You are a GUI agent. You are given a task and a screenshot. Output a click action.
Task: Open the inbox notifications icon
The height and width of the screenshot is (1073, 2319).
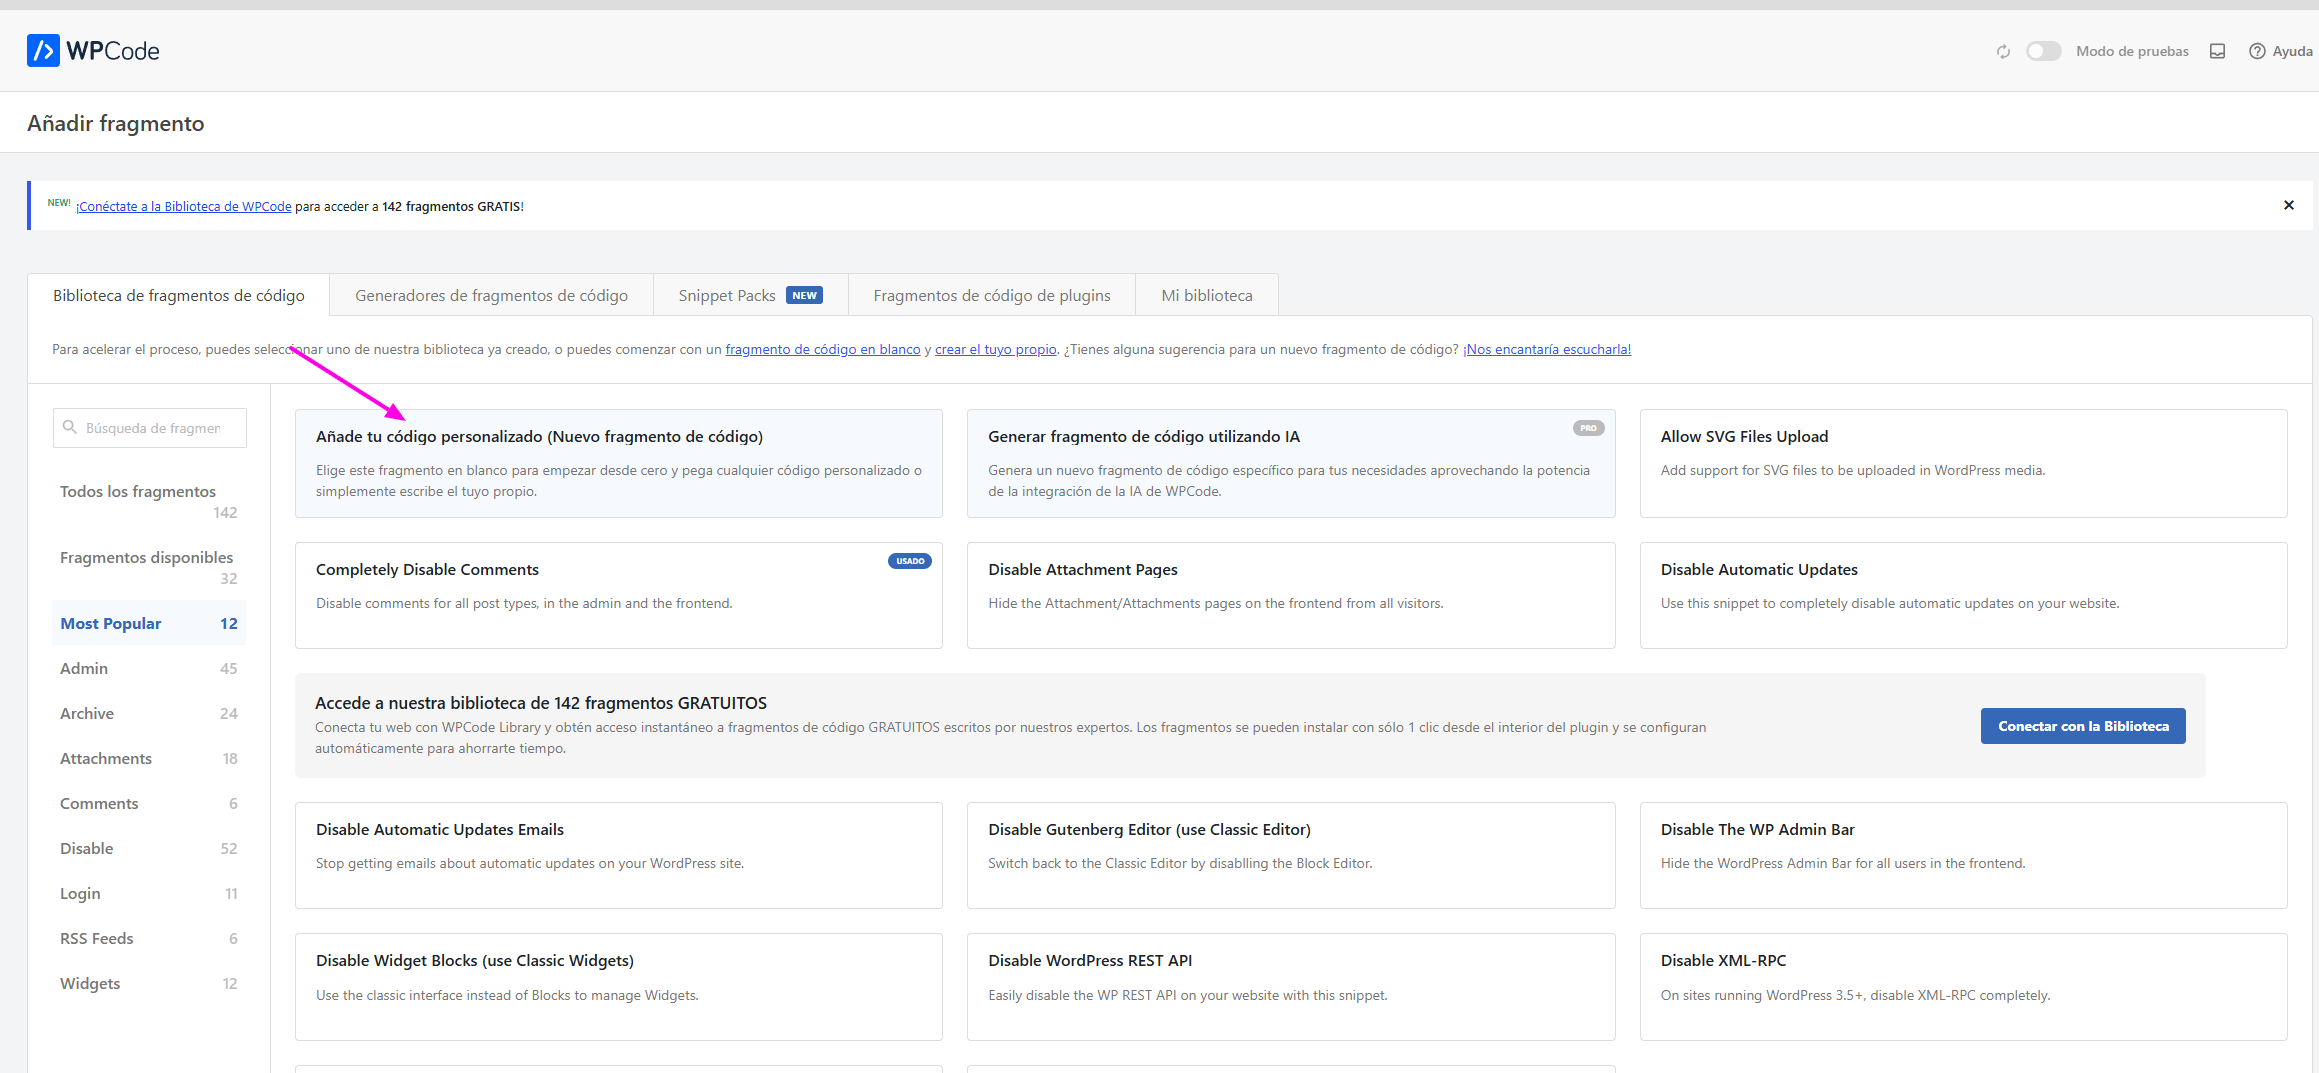tap(2217, 52)
